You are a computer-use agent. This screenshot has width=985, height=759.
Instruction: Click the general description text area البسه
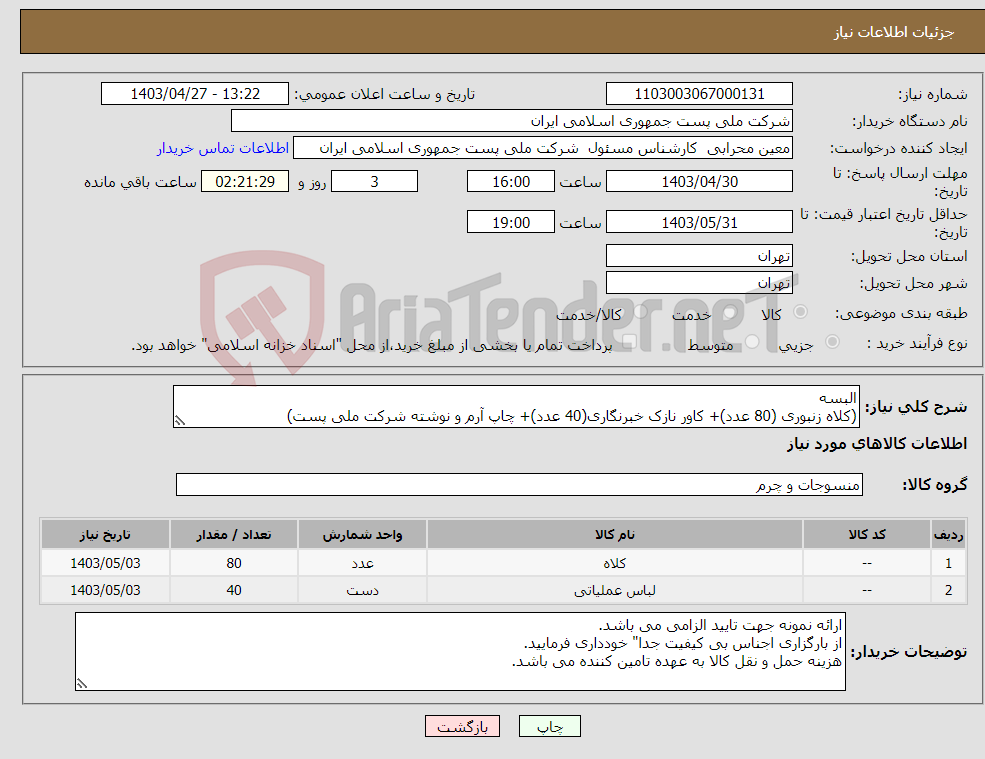point(516,407)
